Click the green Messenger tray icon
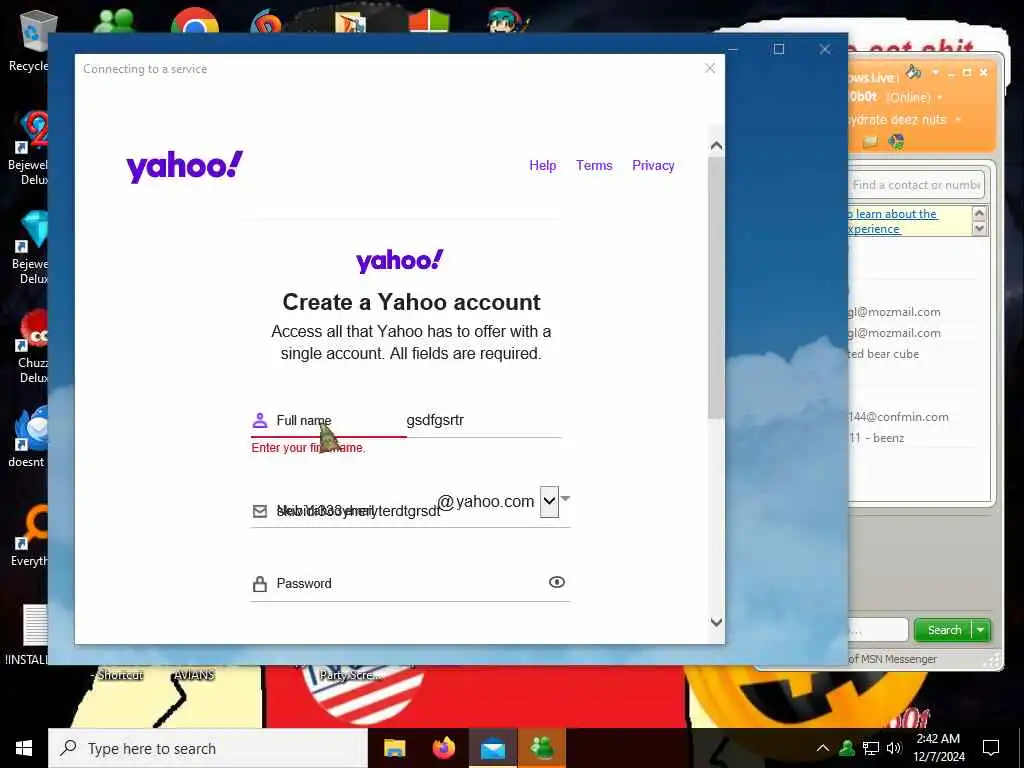 (847, 748)
